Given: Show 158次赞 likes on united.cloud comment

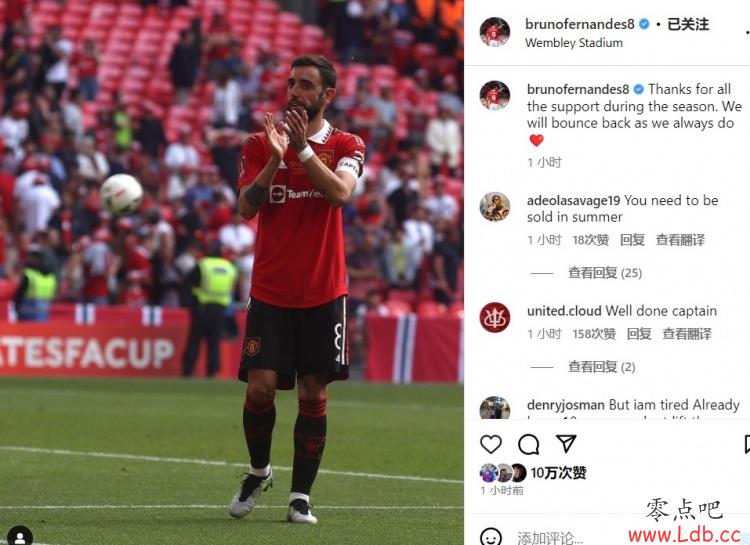Looking at the screenshot, I should click(x=594, y=334).
